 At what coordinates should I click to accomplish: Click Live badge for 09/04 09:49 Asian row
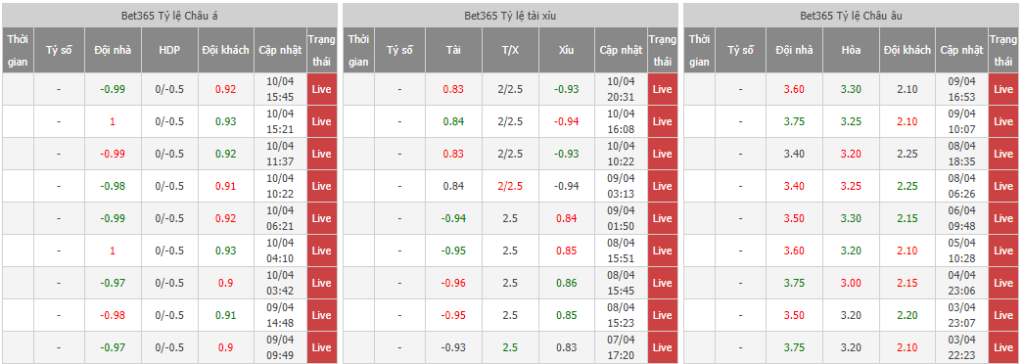[321, 347]
